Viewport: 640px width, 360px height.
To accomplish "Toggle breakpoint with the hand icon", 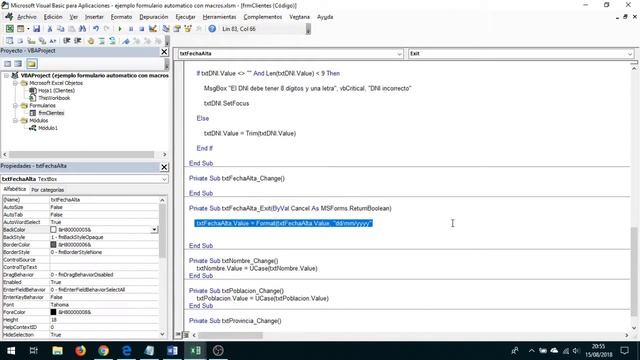I will click(x=91, y=41).
